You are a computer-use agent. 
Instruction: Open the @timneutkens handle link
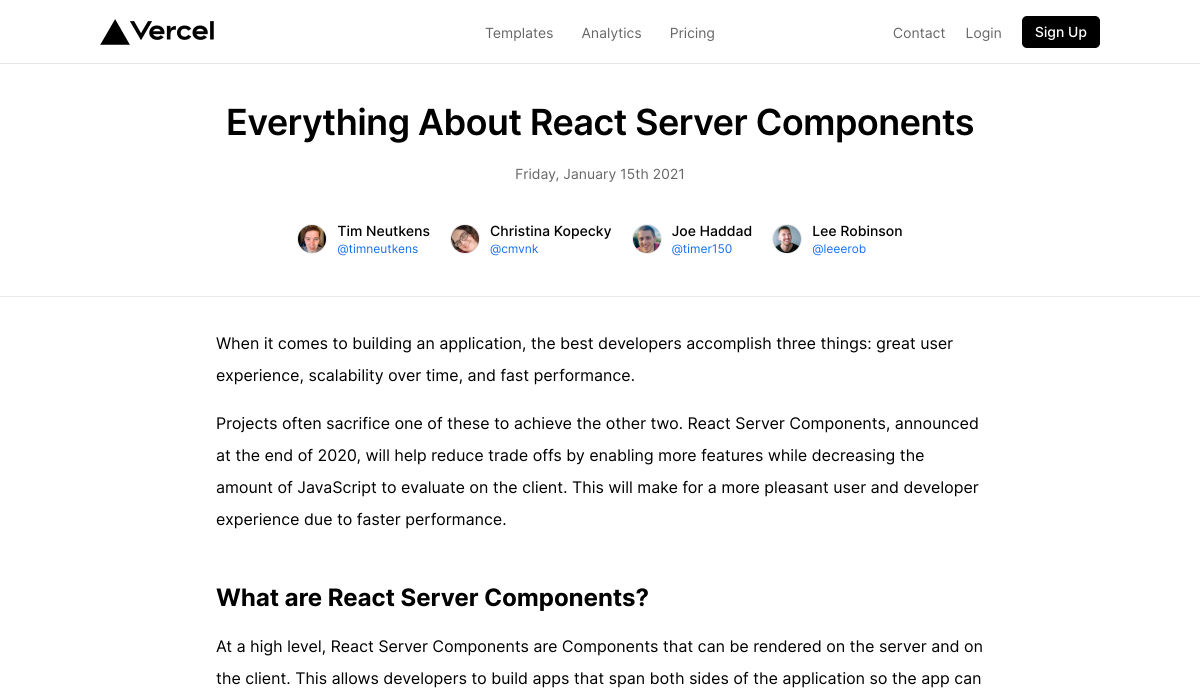click(x=378, y=249)
